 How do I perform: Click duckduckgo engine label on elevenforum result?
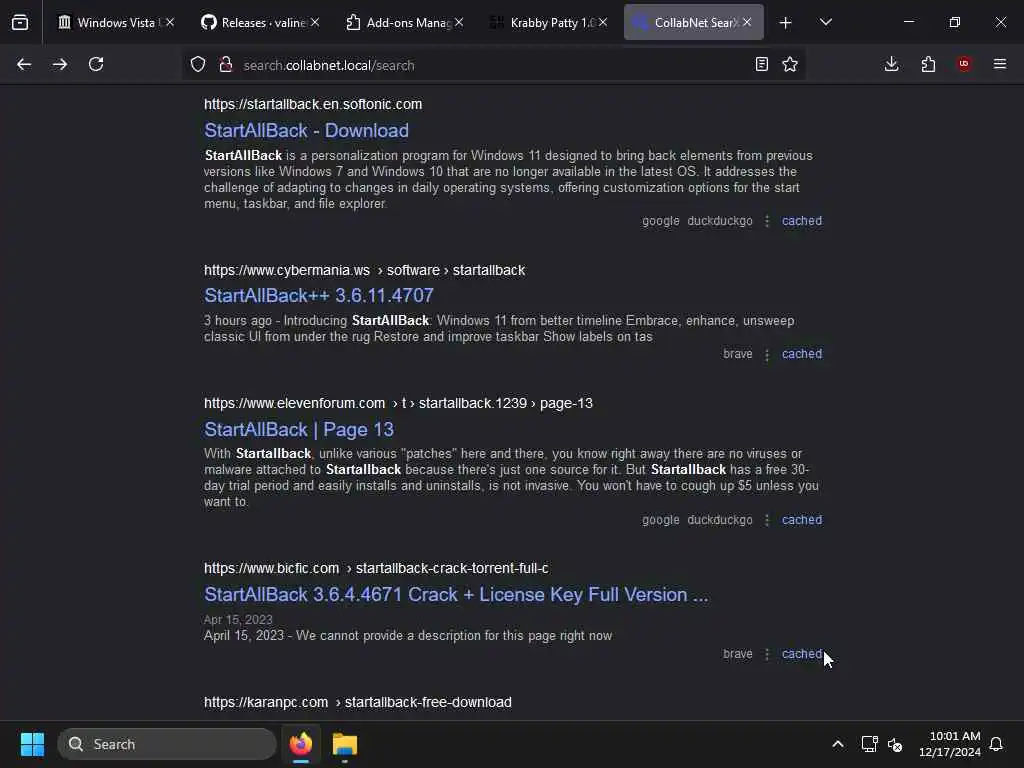pos(720,520)
